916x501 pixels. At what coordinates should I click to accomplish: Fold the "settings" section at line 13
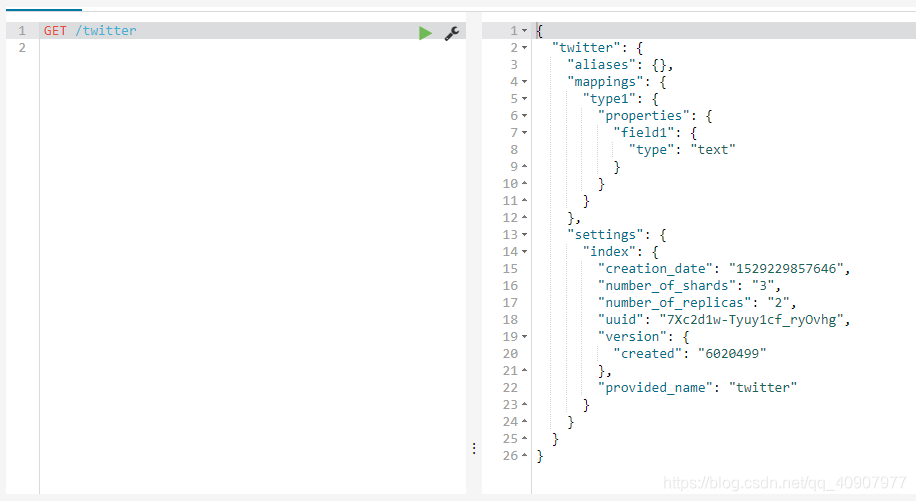coord(525,235)
